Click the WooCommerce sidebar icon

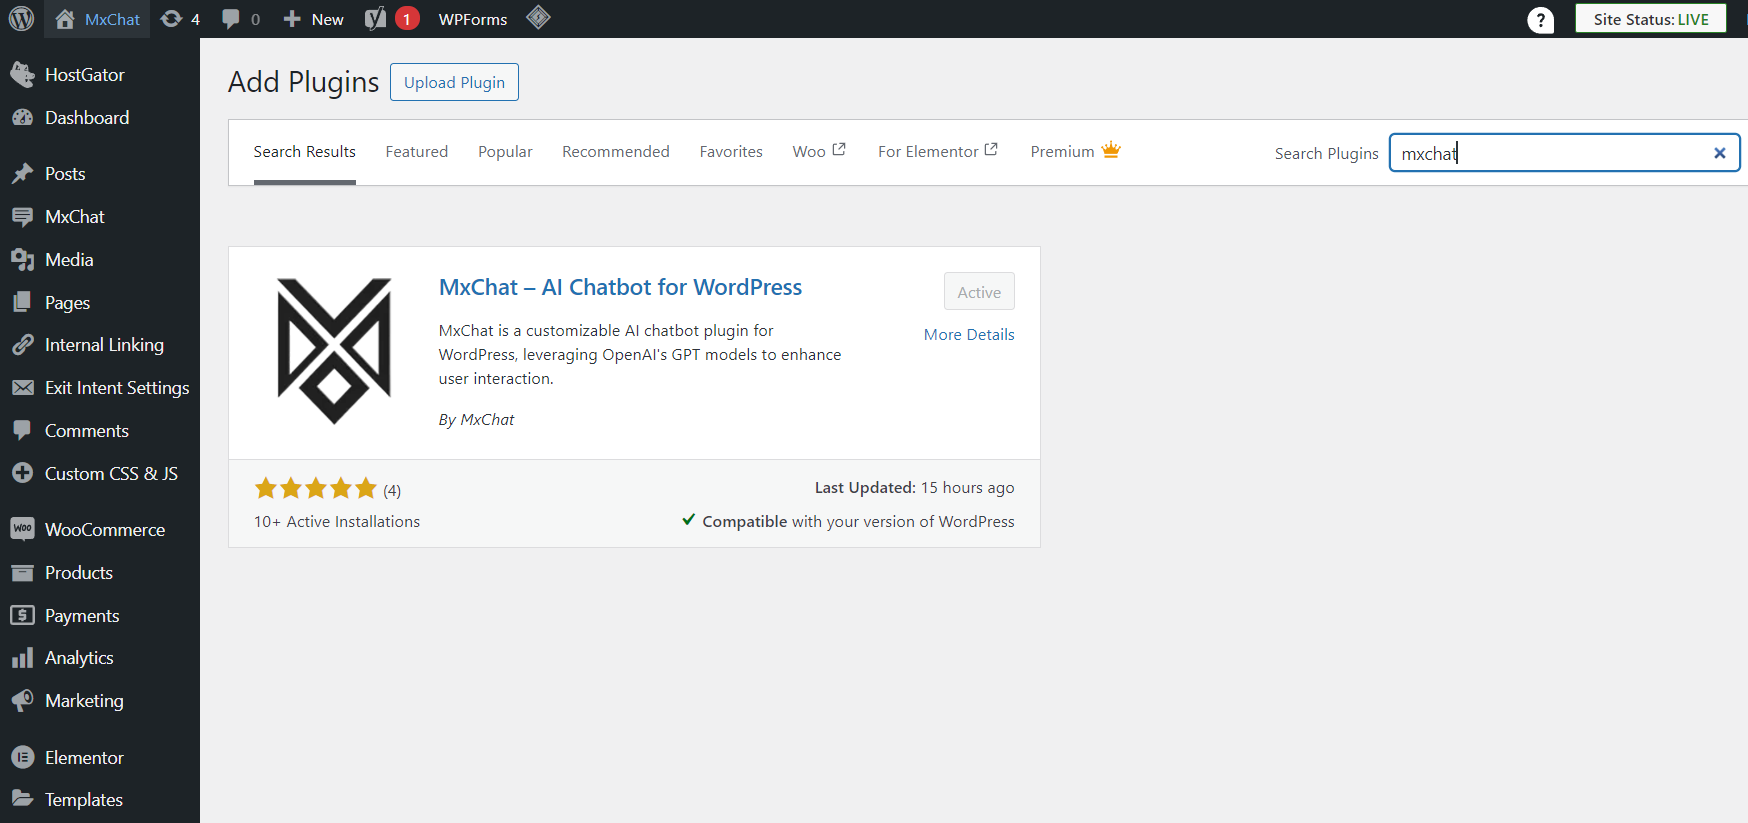coord(22,529)
